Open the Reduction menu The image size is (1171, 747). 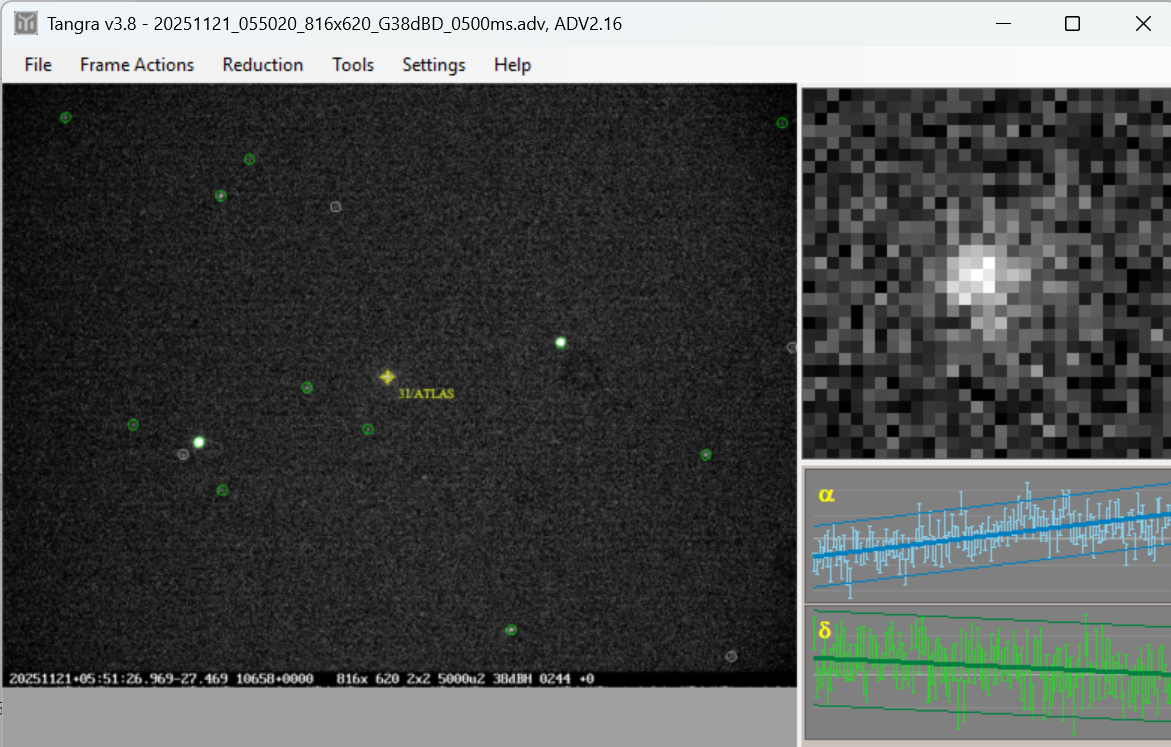tap(263, 65)
